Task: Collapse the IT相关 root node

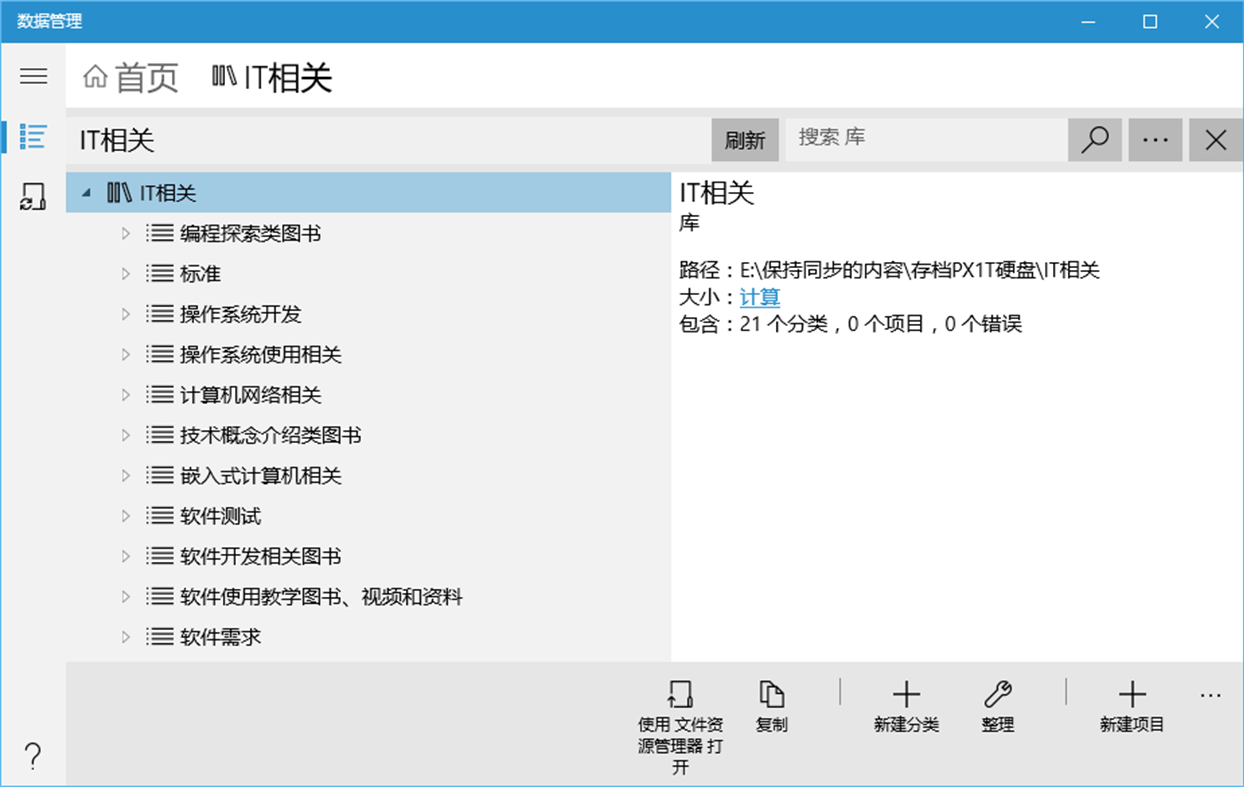Action: (86, 191)
